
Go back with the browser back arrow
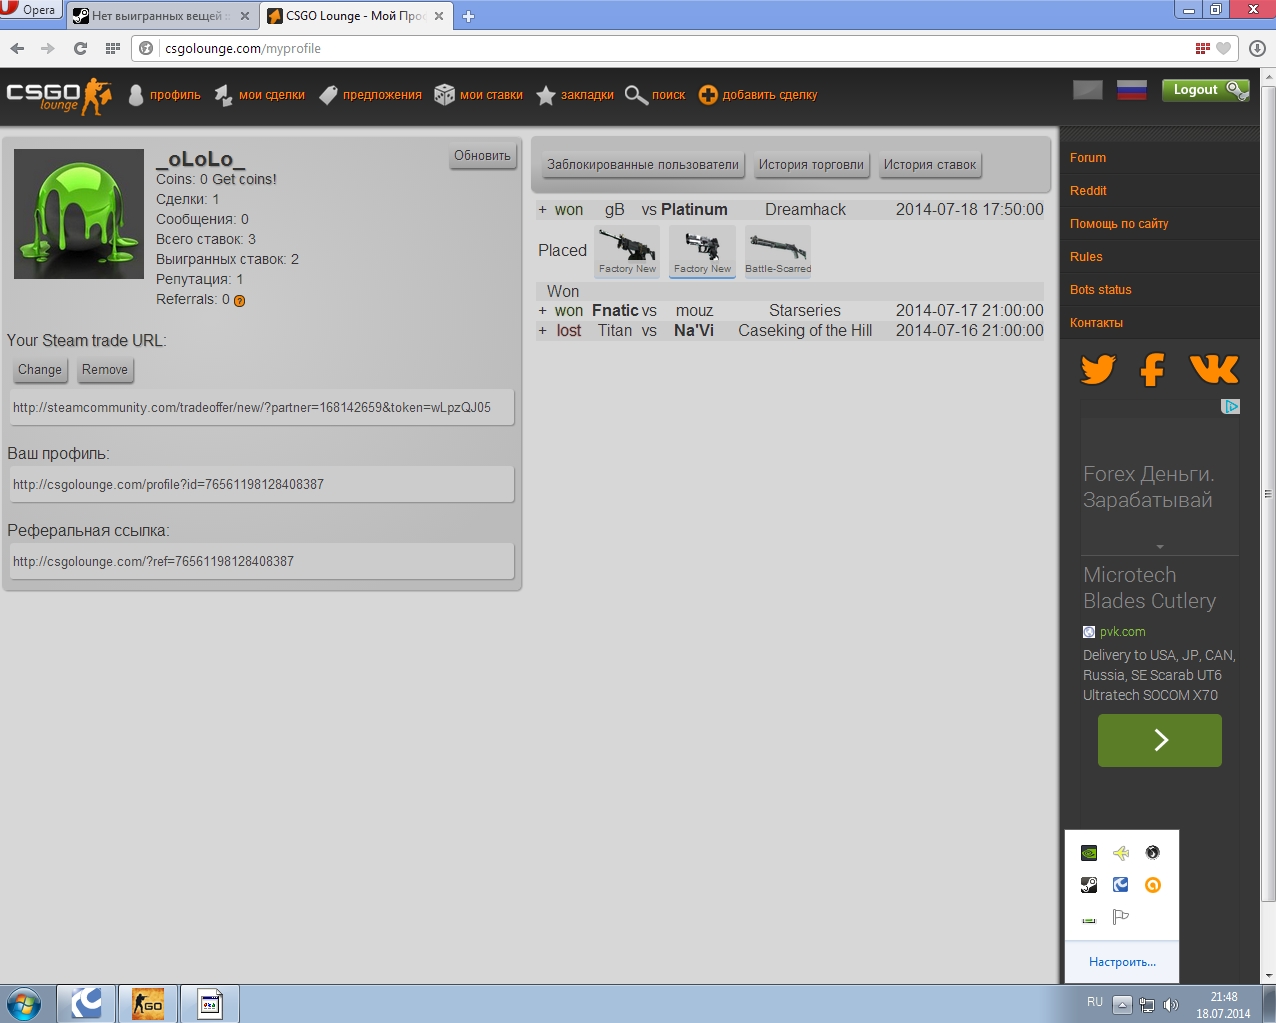pyautogui.click(x=17, y=48)
